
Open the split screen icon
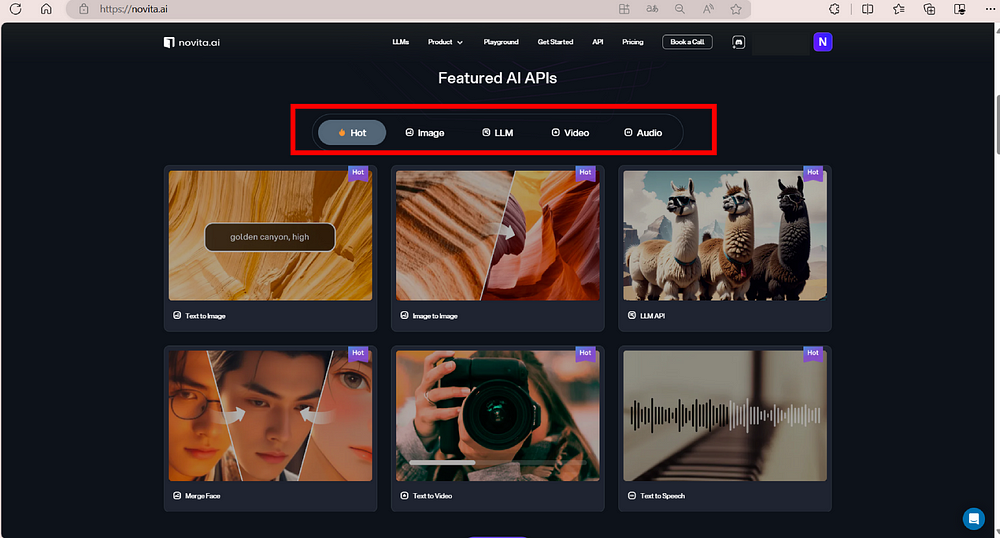(x=867, y=9)
